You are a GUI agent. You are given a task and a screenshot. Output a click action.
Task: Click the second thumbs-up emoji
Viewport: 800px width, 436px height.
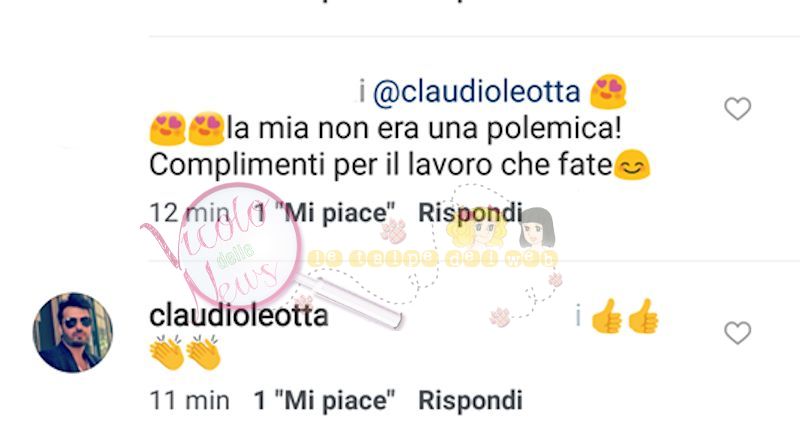pyautogui.click(x=643, y=316)
